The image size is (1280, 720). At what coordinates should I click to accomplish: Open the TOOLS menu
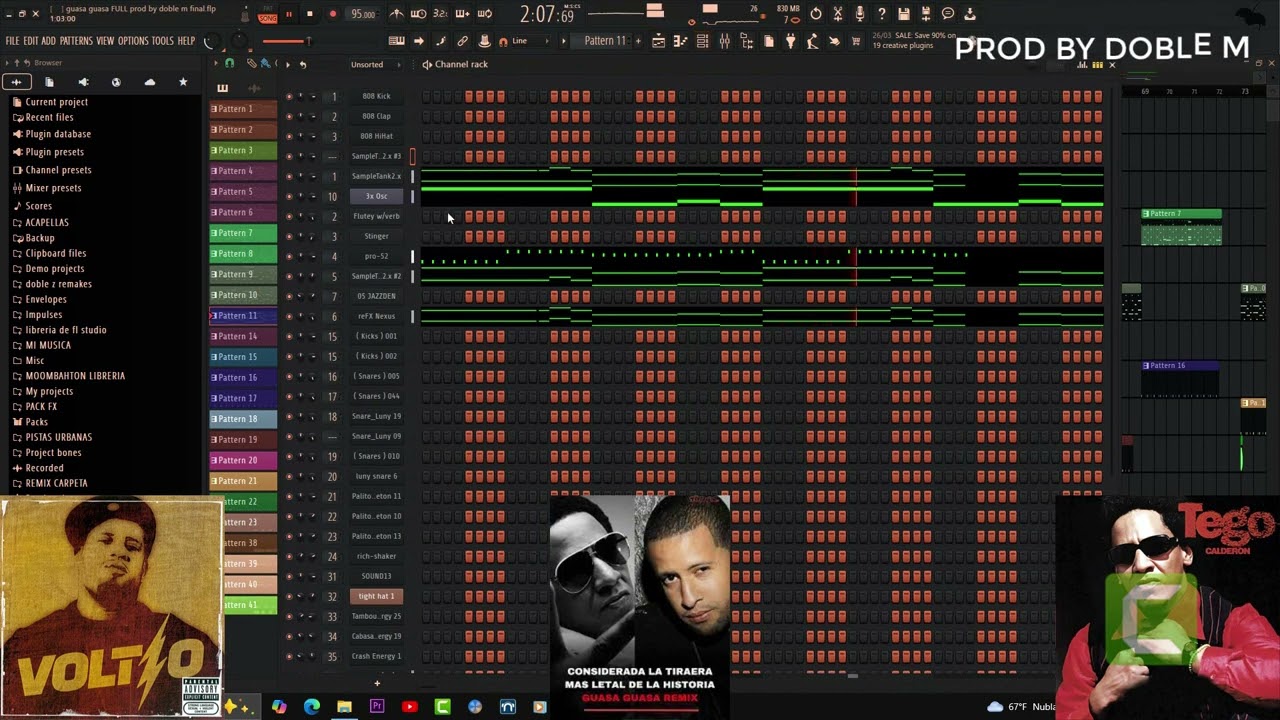[163, 41]
